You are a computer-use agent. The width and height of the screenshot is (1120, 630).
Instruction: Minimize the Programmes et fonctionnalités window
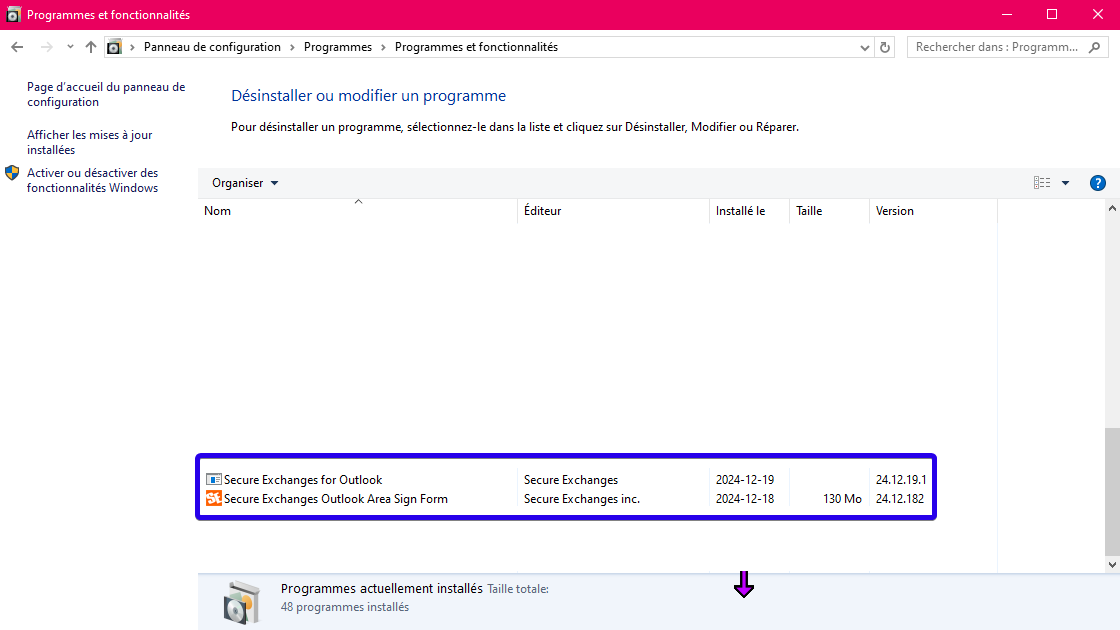click(1007, 14)
